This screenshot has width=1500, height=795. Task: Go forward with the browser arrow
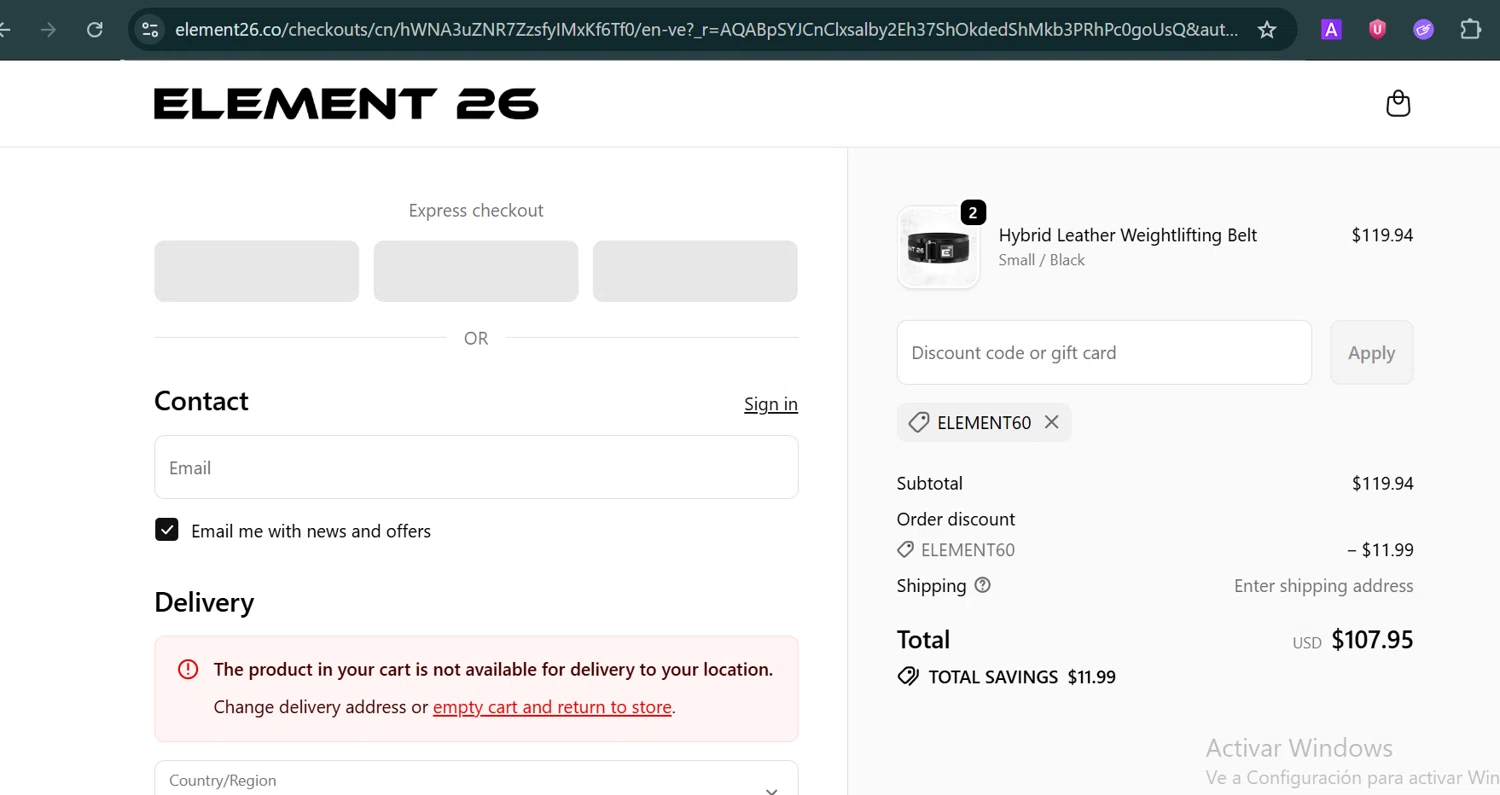click(x=48, y=29)
